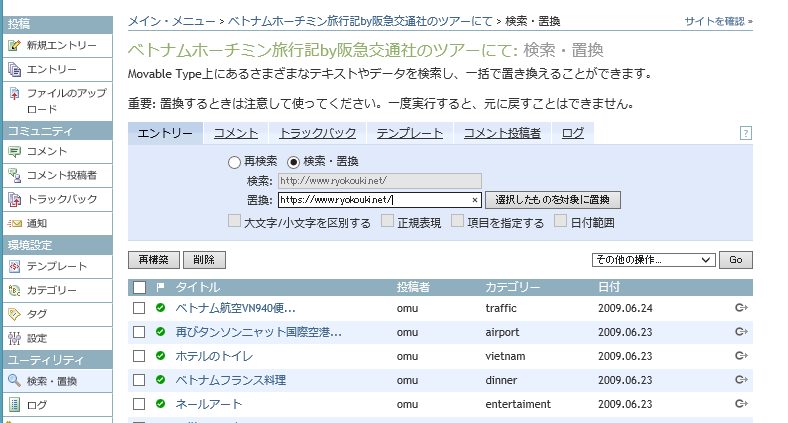Enable 項目を指定する checkbox
The height and width of the screenshot is (423, 788).
point(457,221)
